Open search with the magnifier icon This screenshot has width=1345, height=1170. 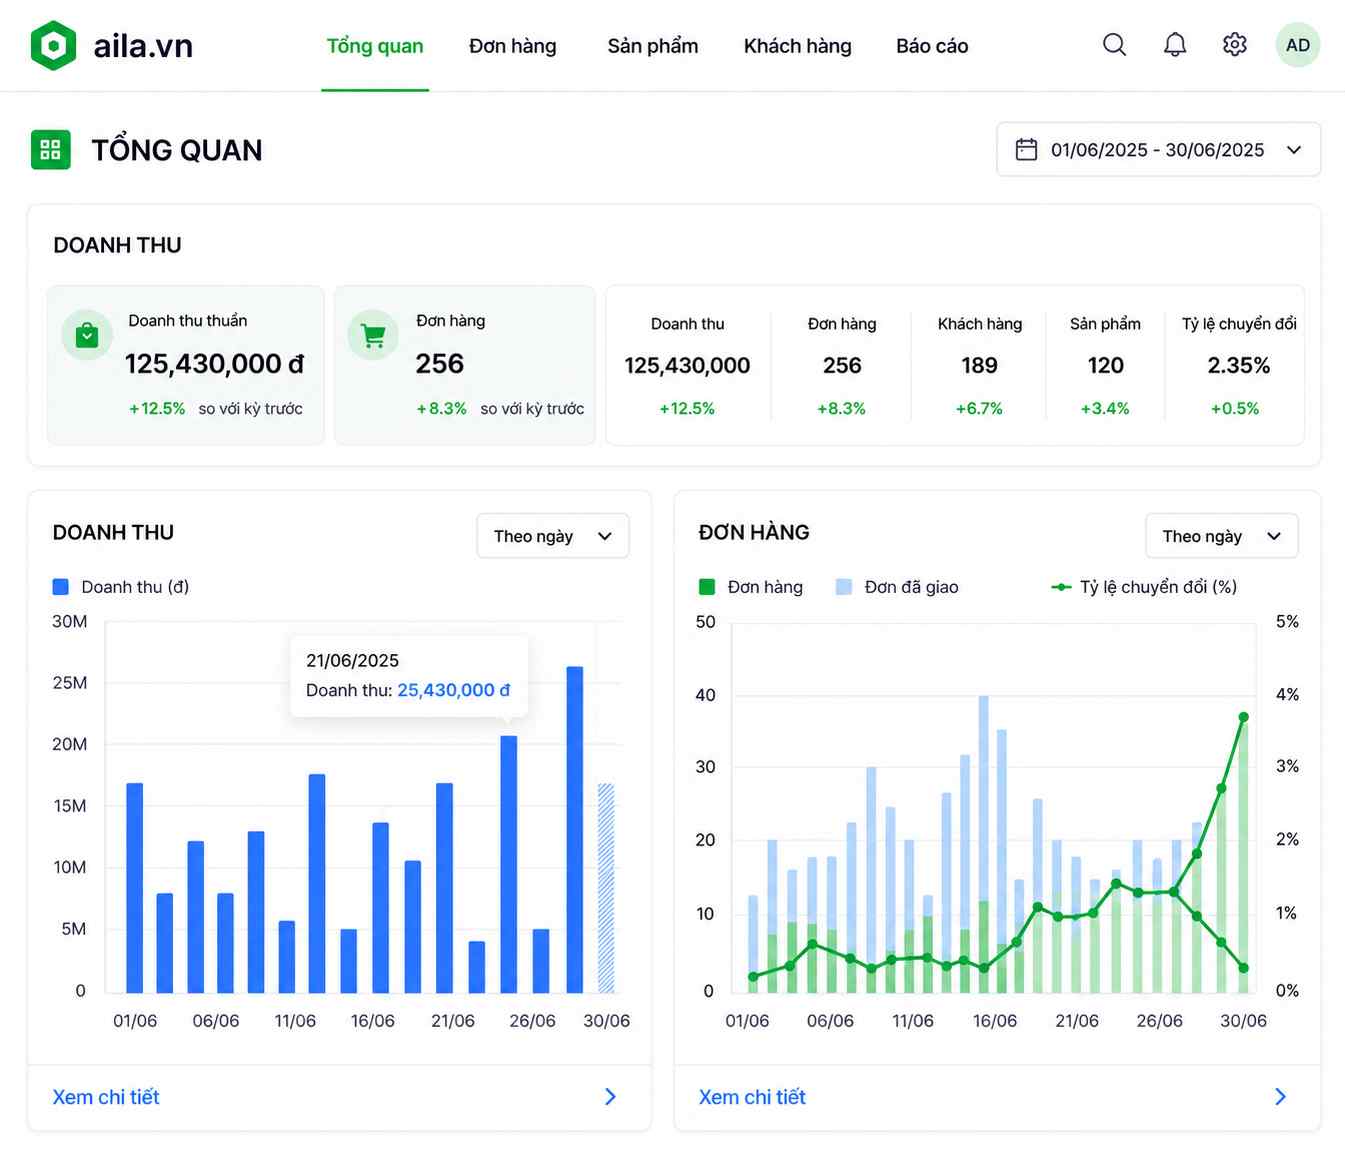(x=1114, y=45)
